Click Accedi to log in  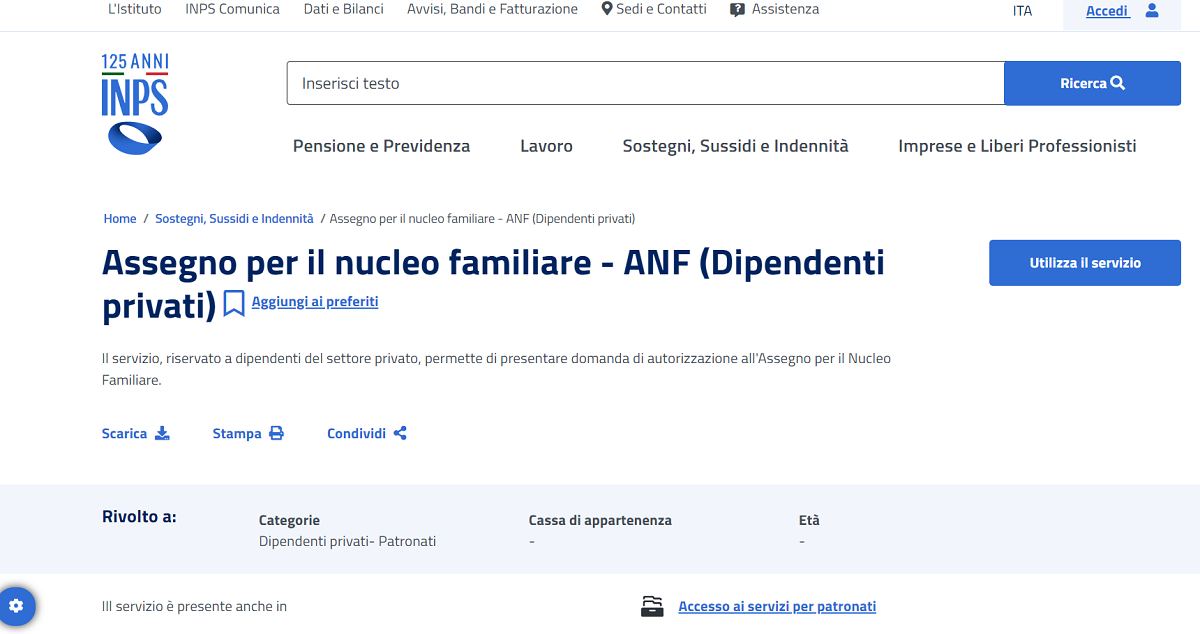point(1107,11)
